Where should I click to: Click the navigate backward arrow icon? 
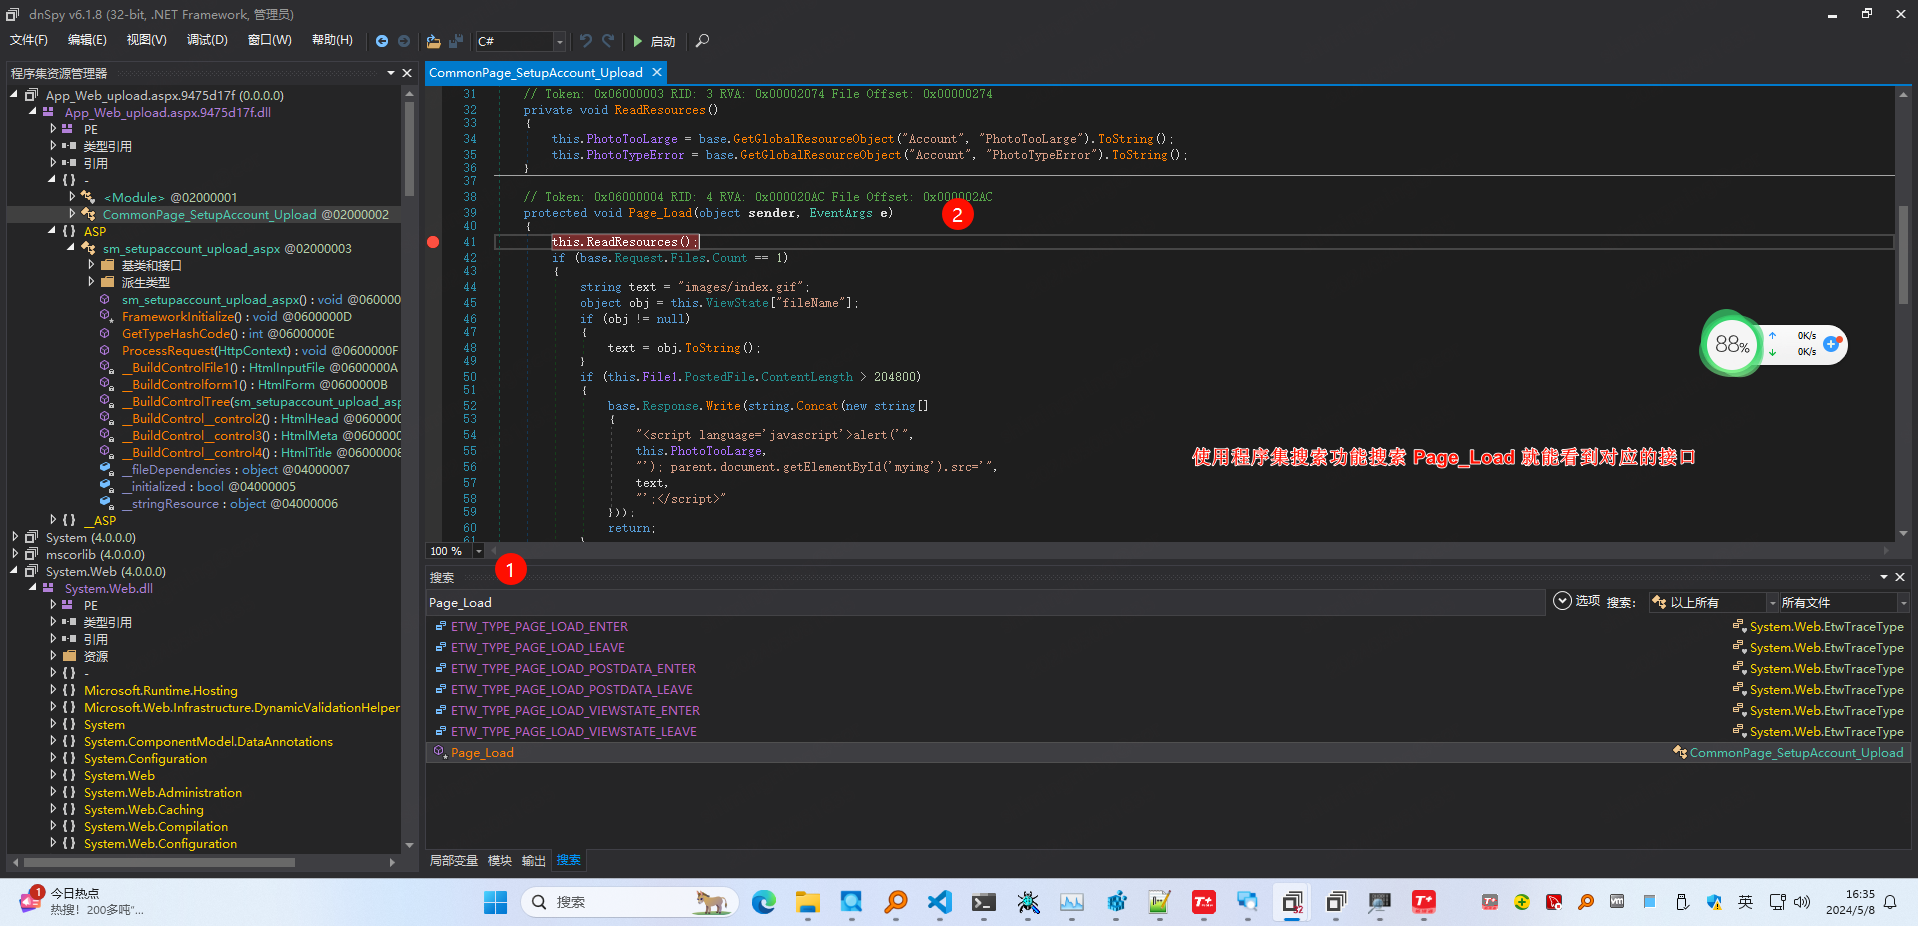382,41
